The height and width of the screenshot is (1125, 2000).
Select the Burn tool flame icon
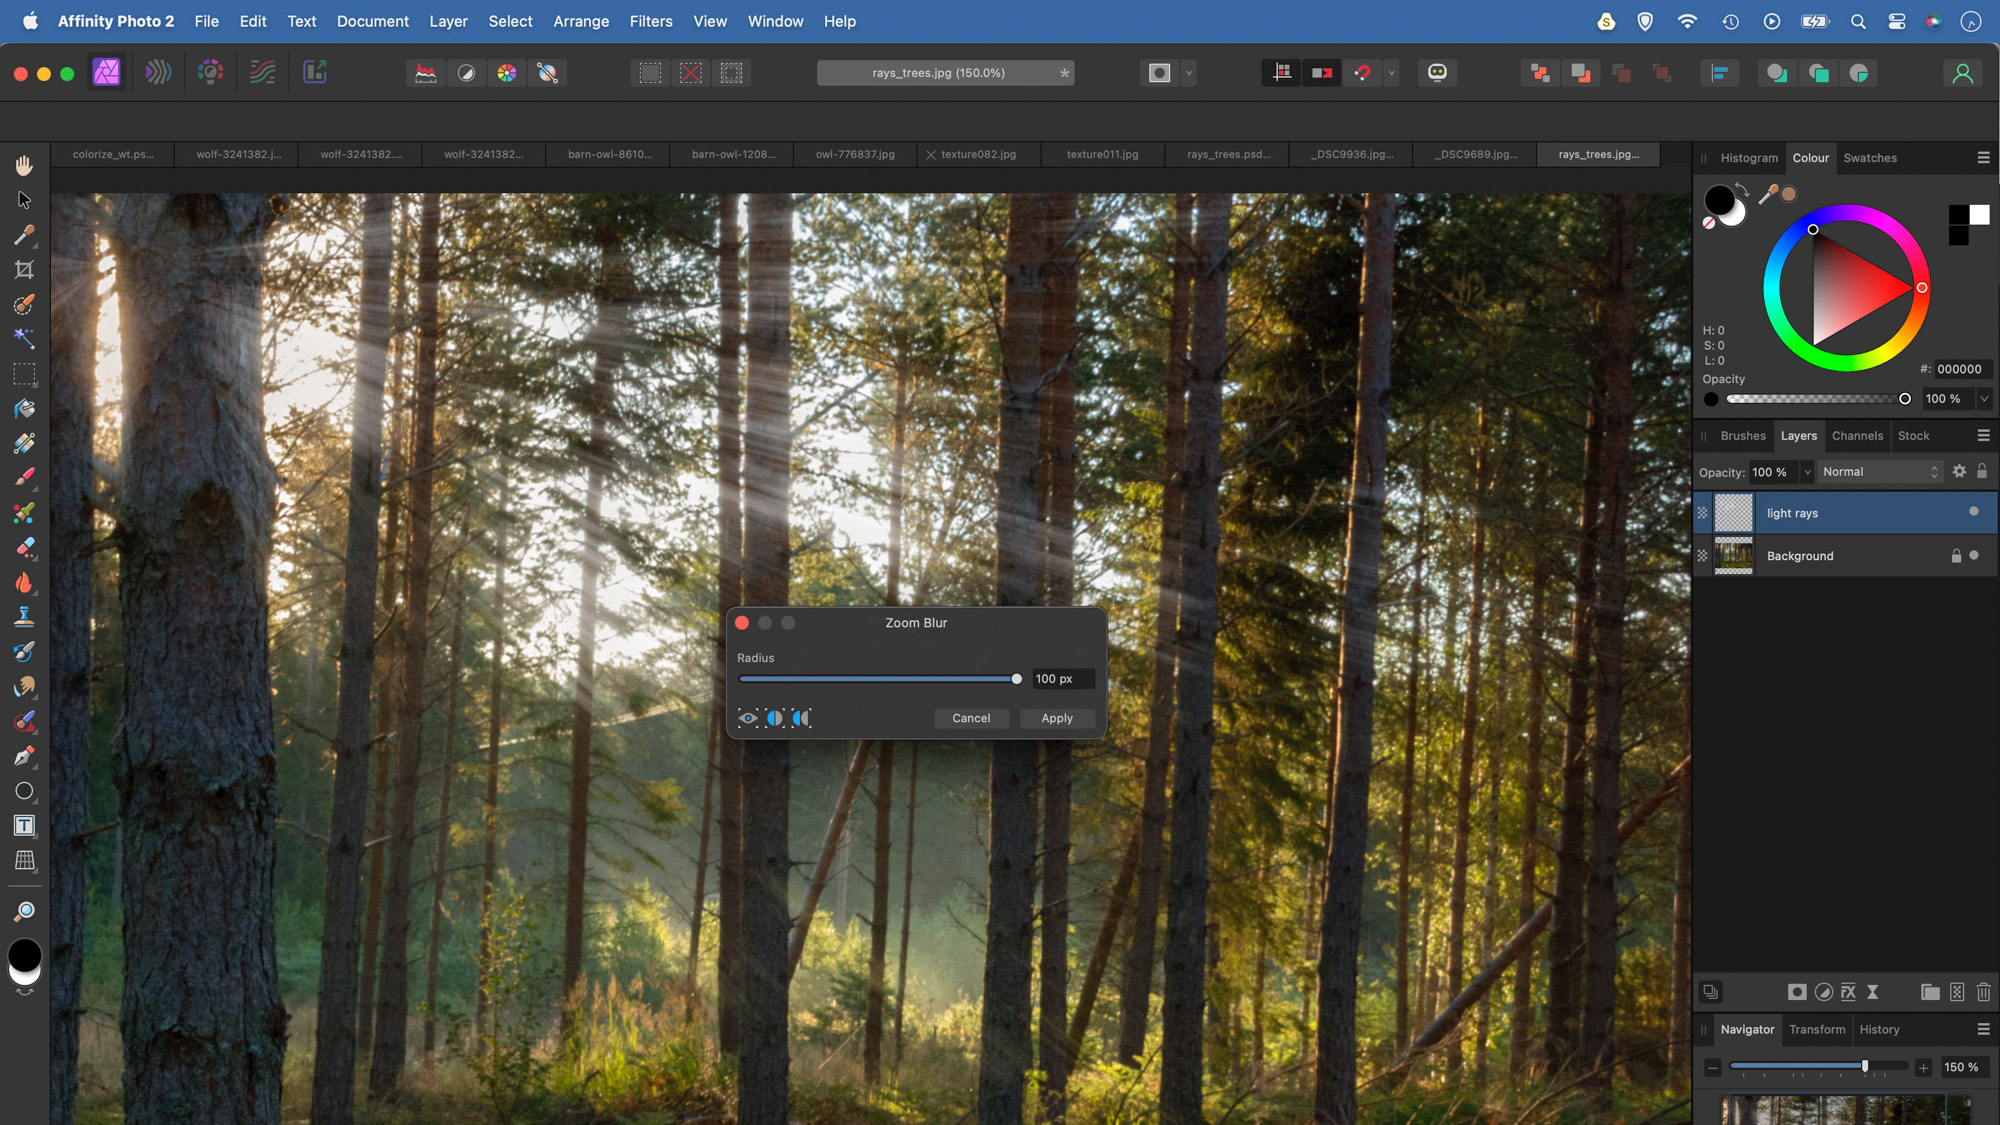[24, 582]
